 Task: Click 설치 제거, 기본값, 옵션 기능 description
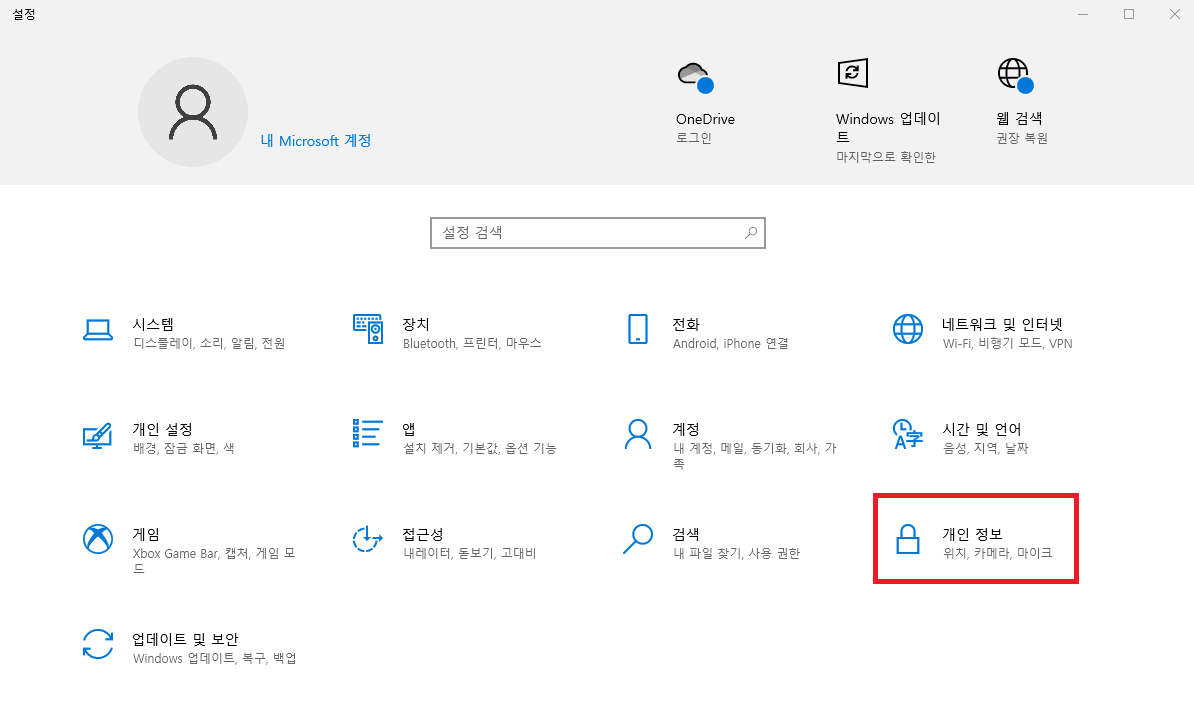(480, 448)
